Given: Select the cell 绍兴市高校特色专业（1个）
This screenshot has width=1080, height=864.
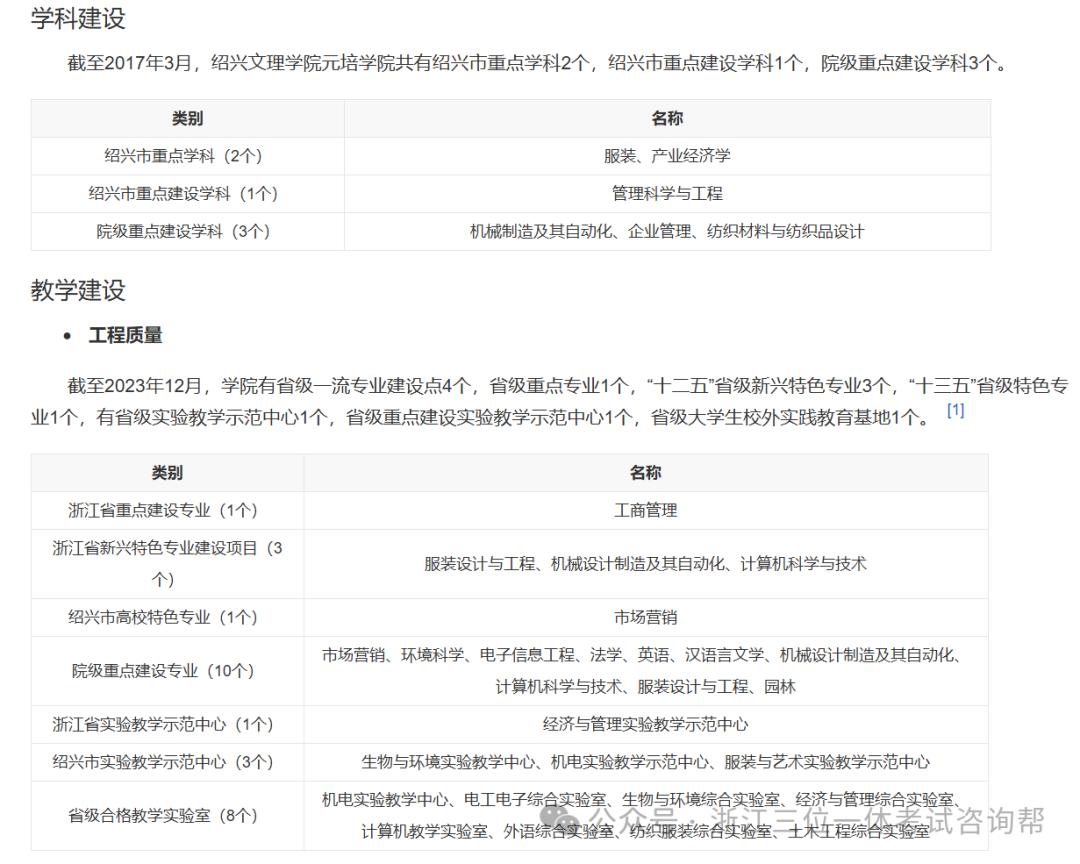Looking at the screenshot, I should pos(167,617).
